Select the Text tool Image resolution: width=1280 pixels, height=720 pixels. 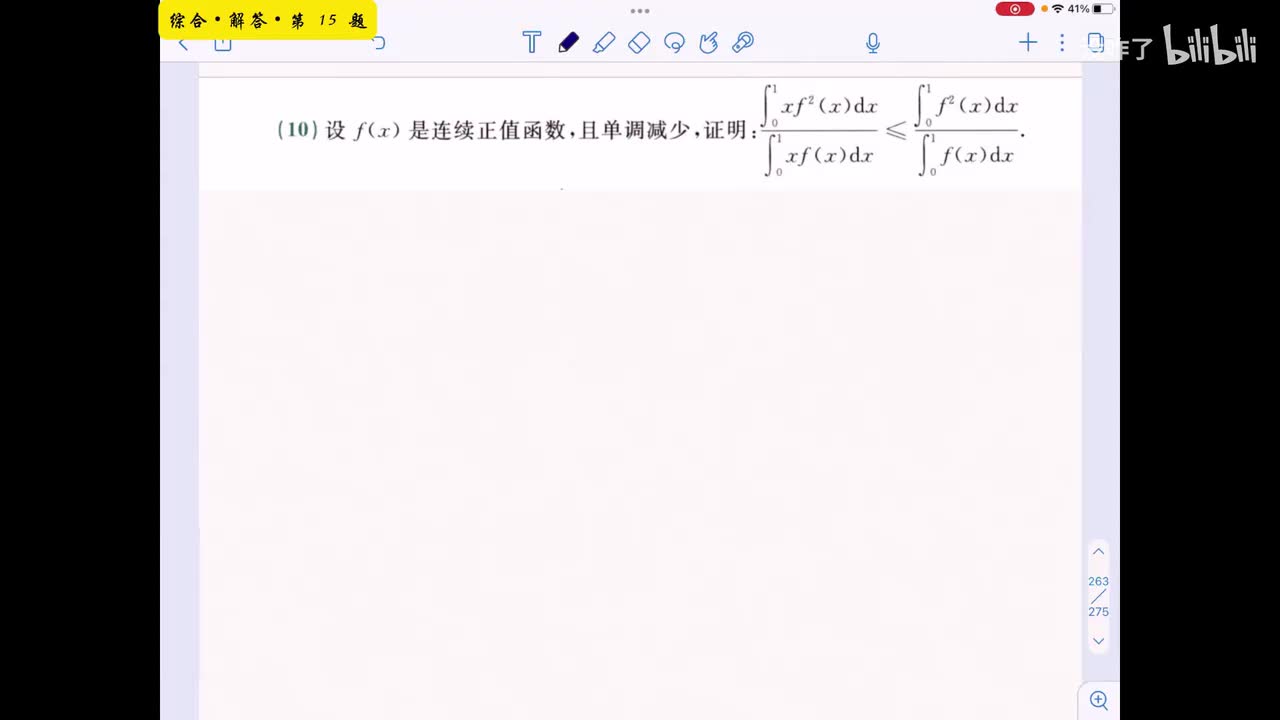point(532,42)
